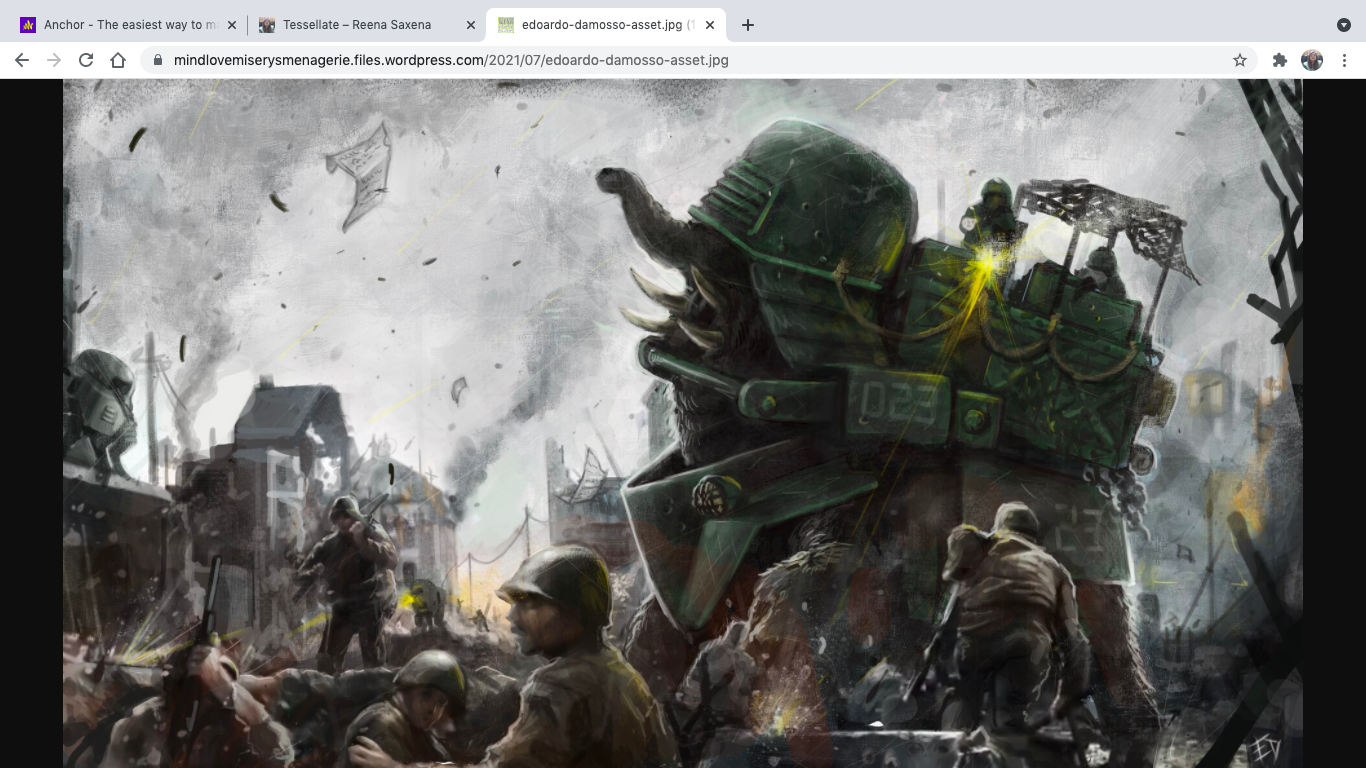Expand the tab search dropdown arrow

[1344, 25]
